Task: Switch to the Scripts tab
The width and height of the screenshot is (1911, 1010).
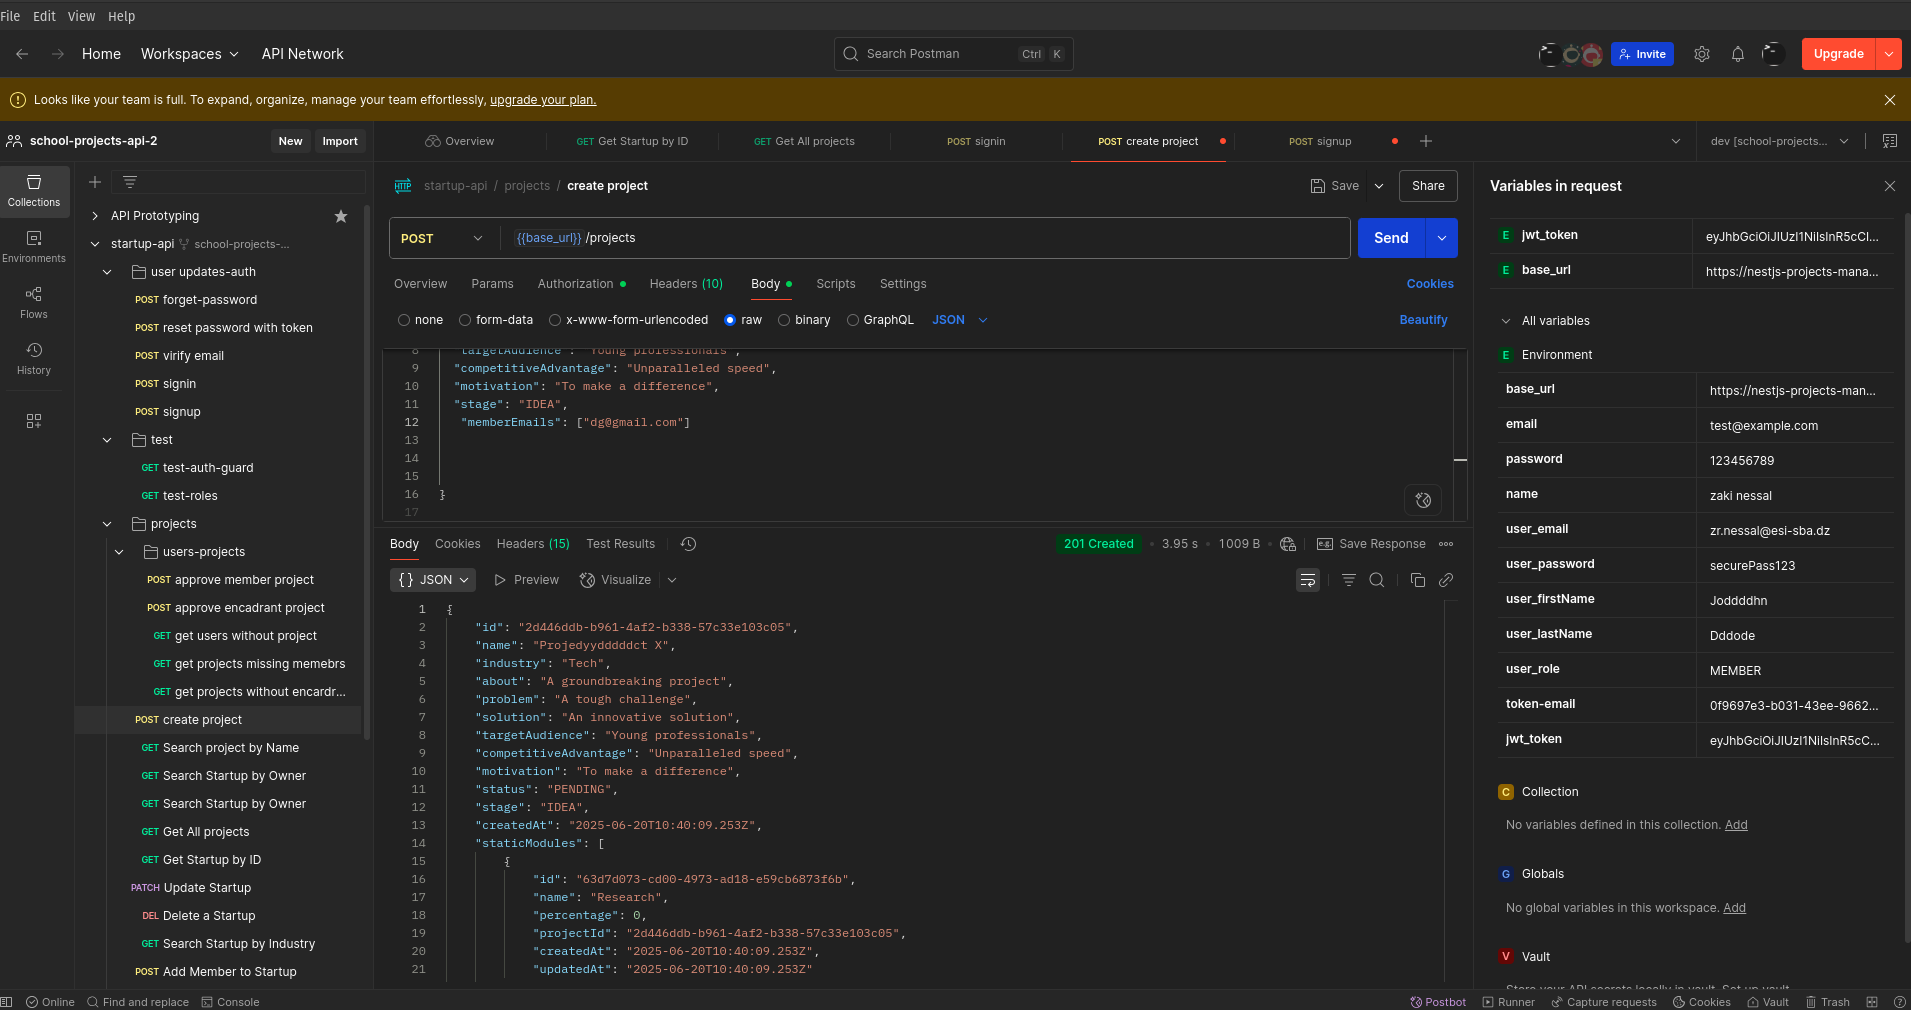Action: (836, 284)
